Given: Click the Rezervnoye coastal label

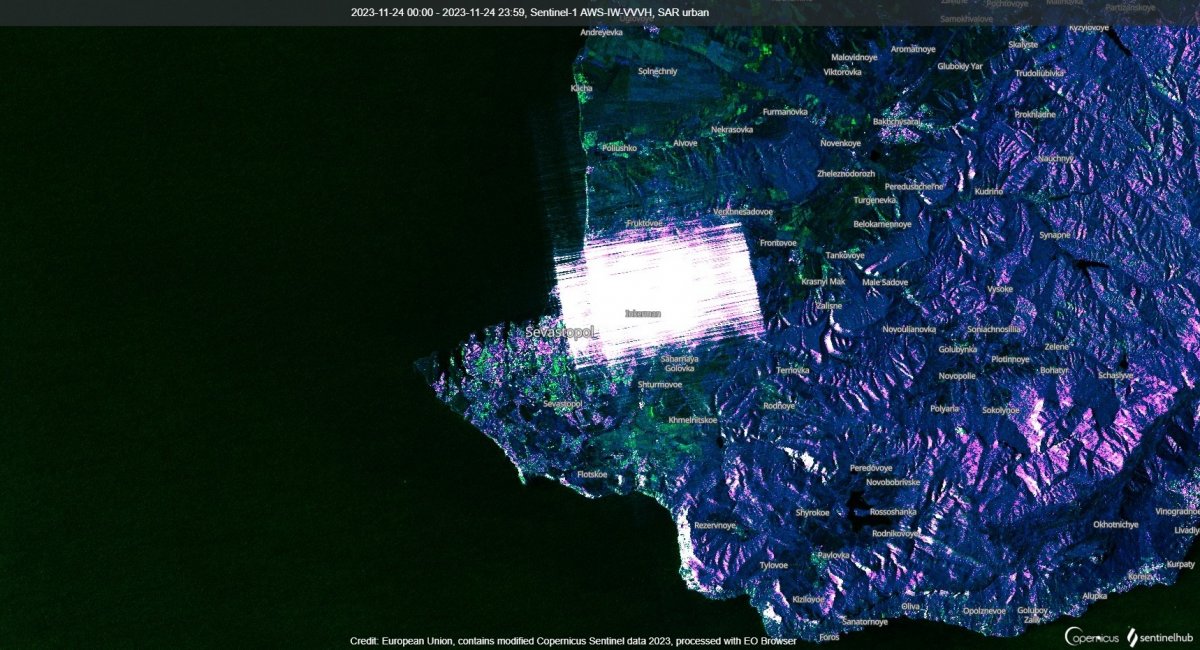Looking at the screenshot, I should (715, 525).
